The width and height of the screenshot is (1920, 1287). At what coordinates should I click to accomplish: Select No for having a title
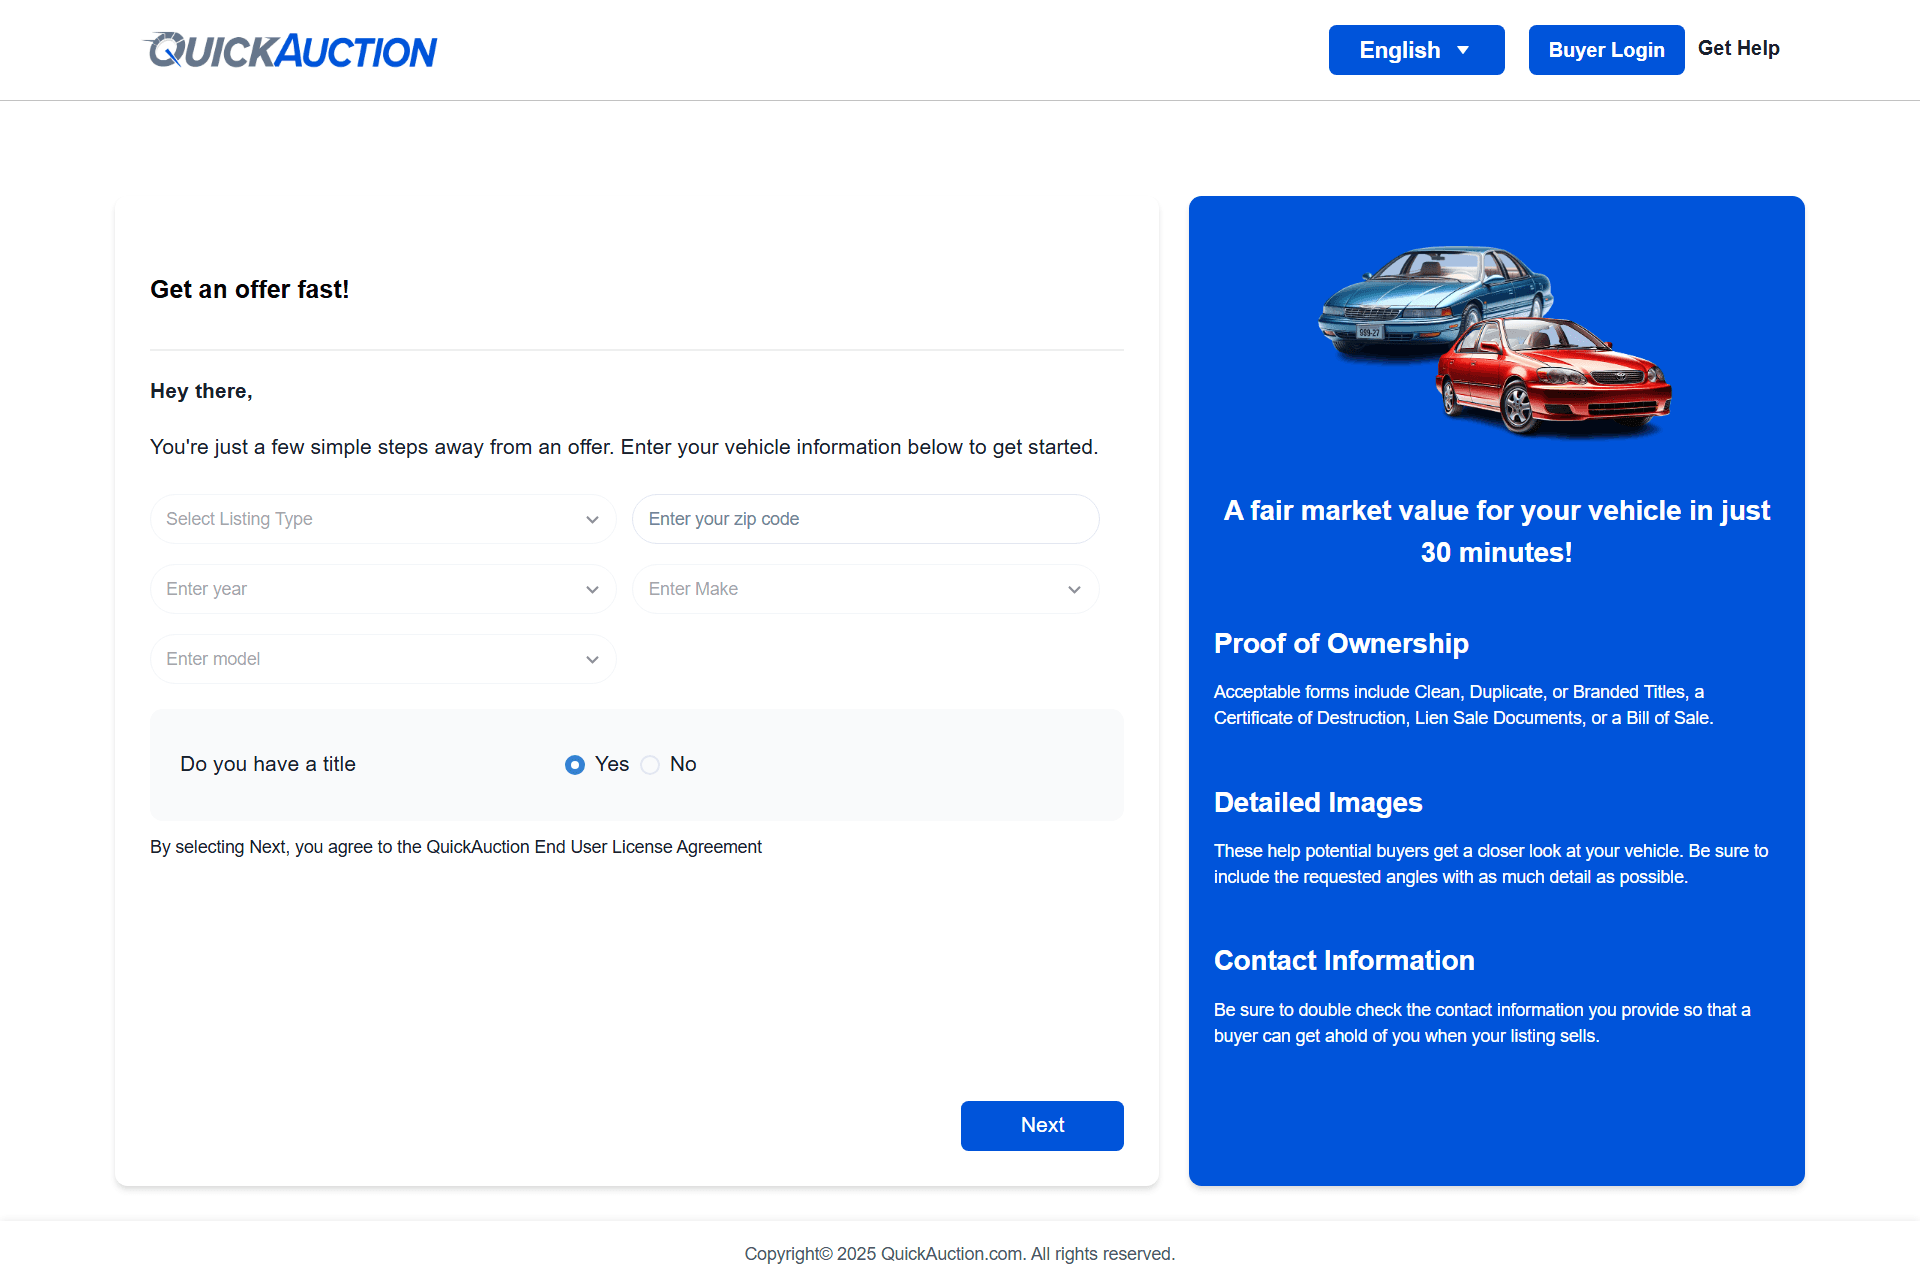click(650, 764)
